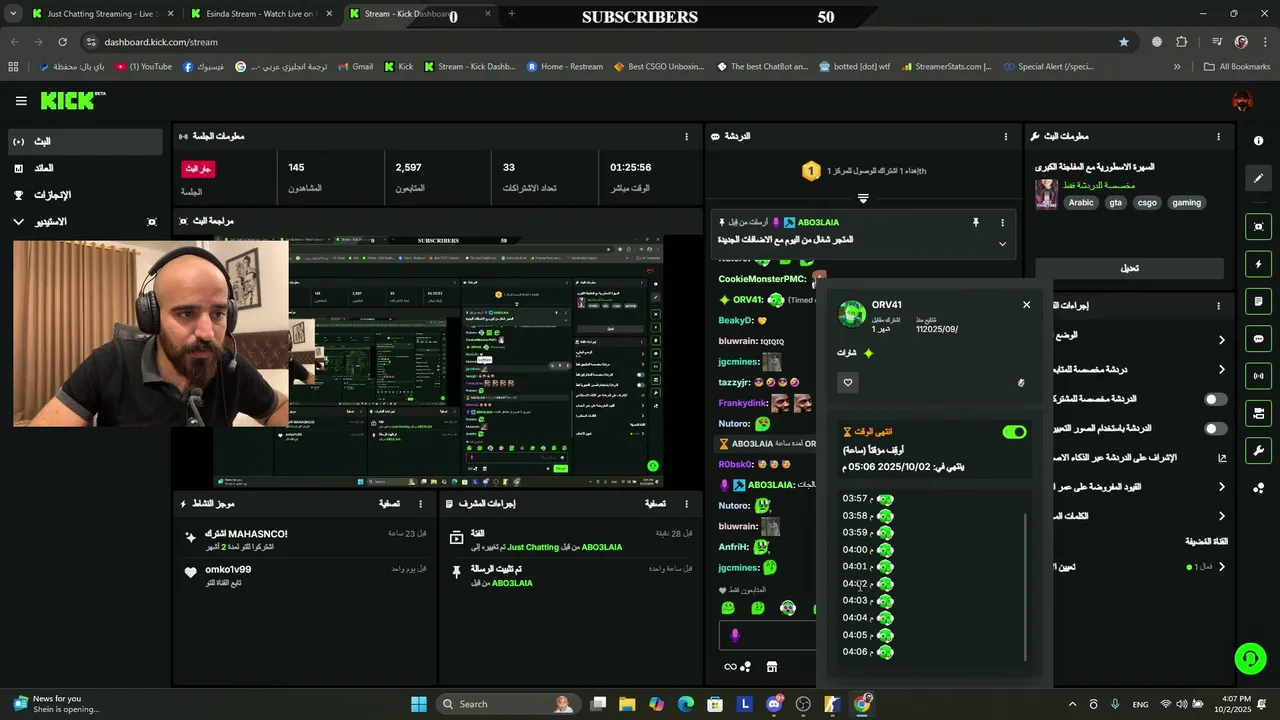Click the gta tag chip
Screen dimensions: 1280x720
(1115, 202)
